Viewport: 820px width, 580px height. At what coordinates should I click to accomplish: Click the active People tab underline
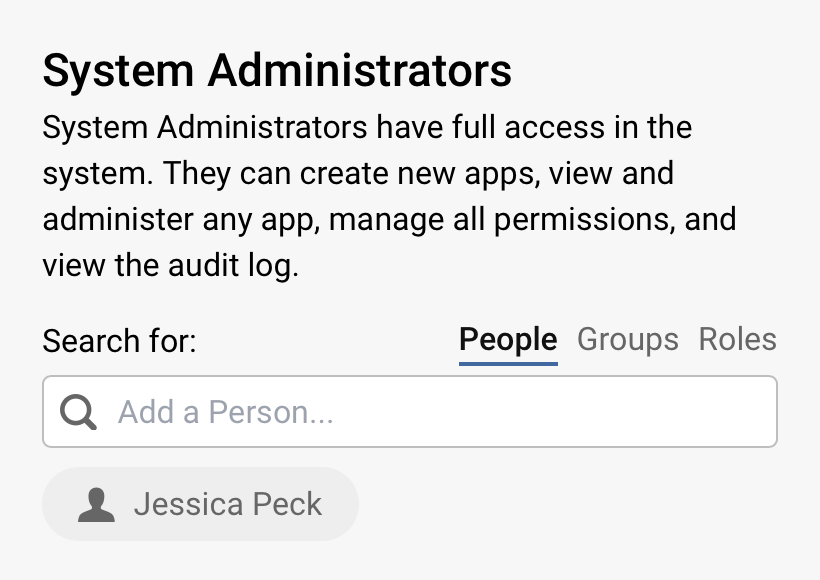507,357
